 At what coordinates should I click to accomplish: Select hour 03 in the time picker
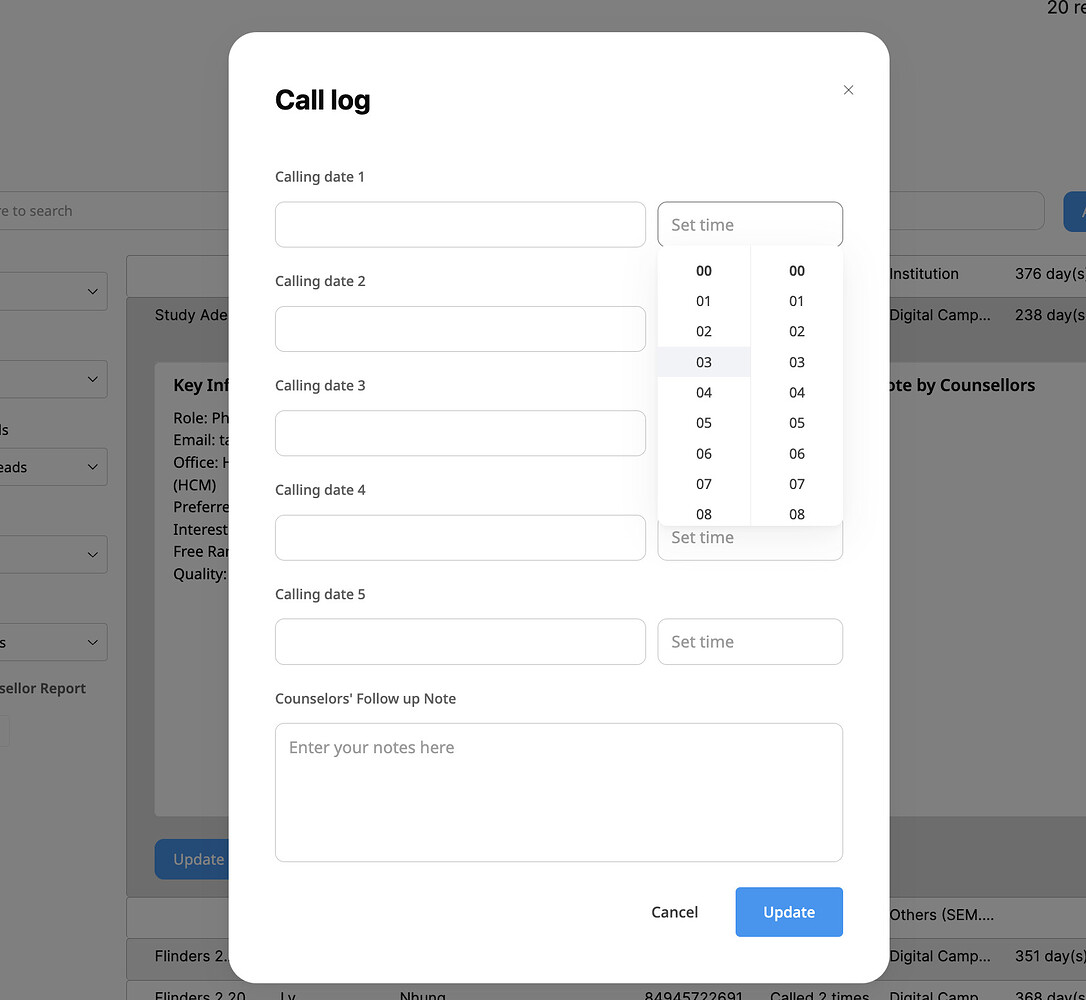703,362
